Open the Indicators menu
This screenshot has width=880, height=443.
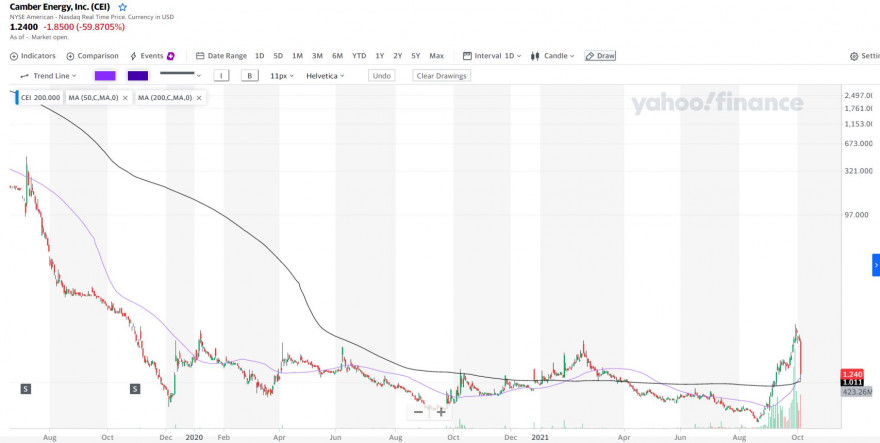click(33, 56)
